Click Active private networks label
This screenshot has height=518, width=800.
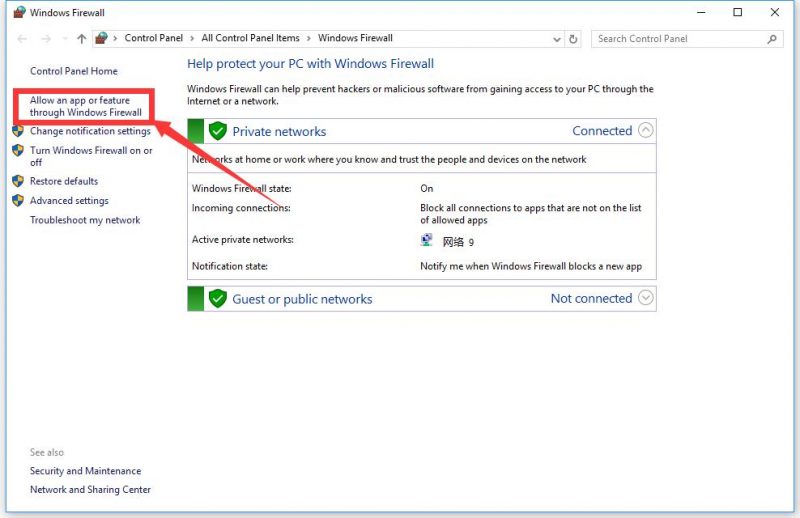(x=242, y=239)
